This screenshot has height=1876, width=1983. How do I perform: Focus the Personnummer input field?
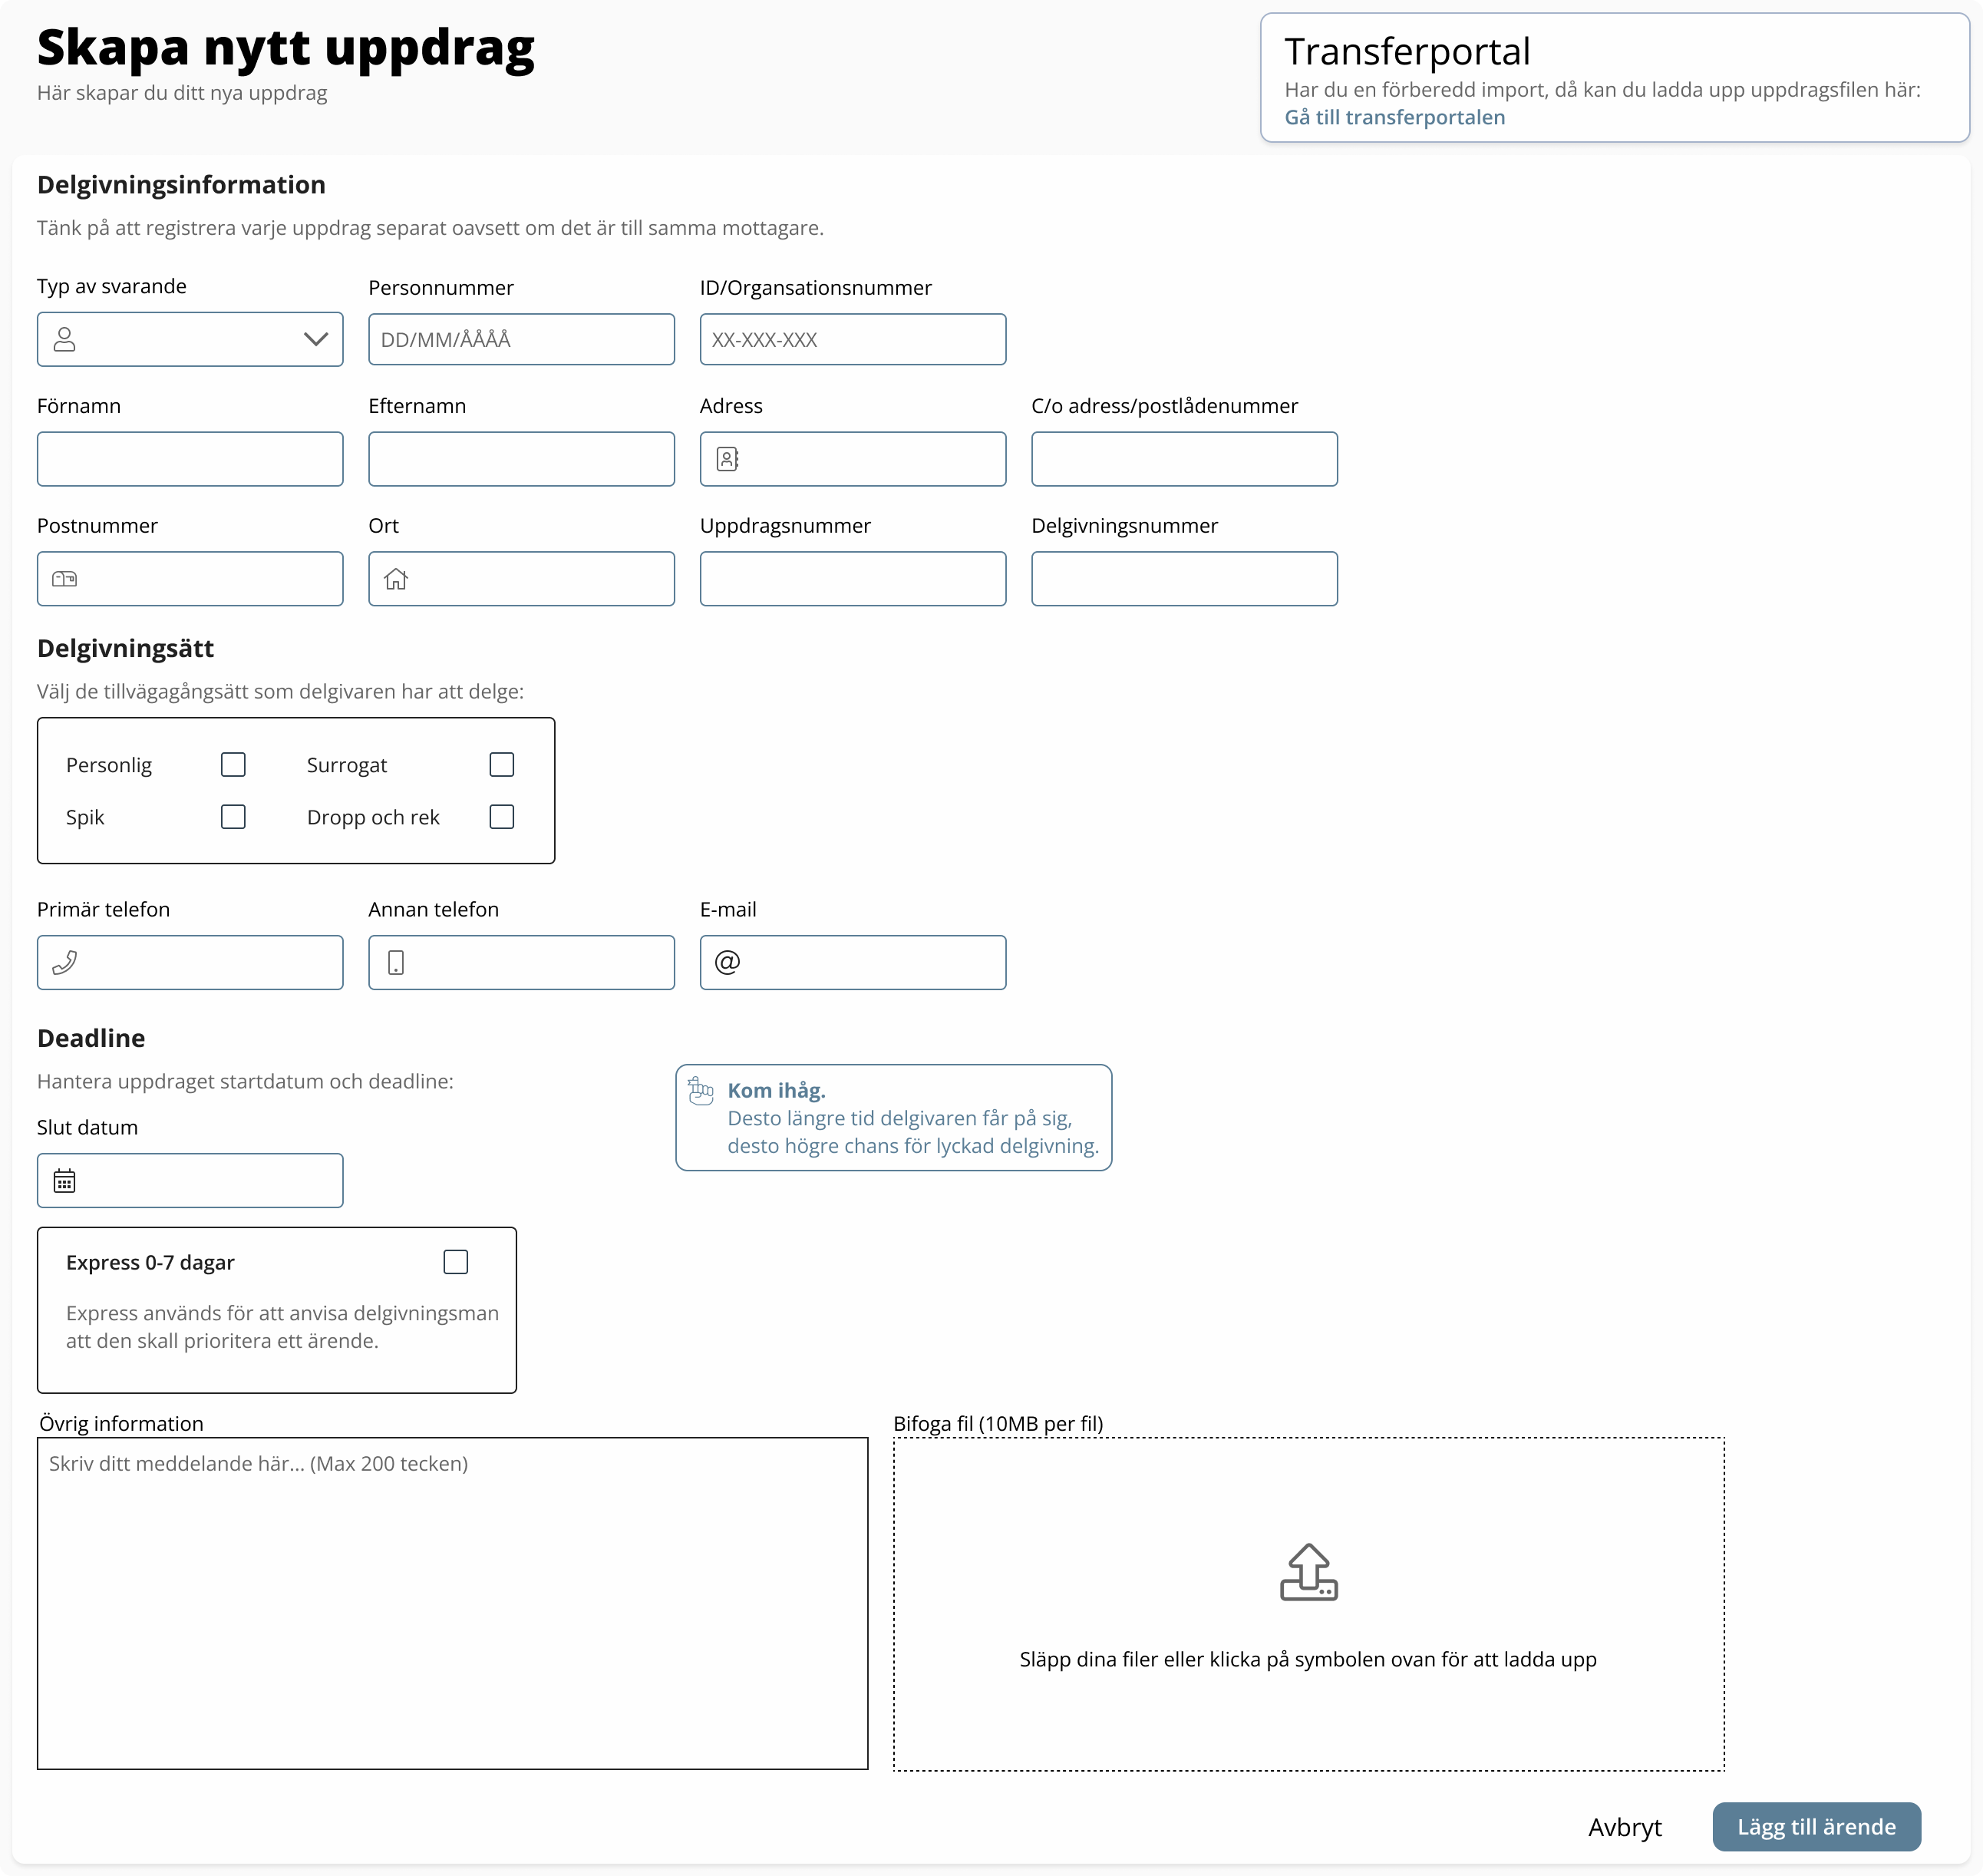coord(521,339)
